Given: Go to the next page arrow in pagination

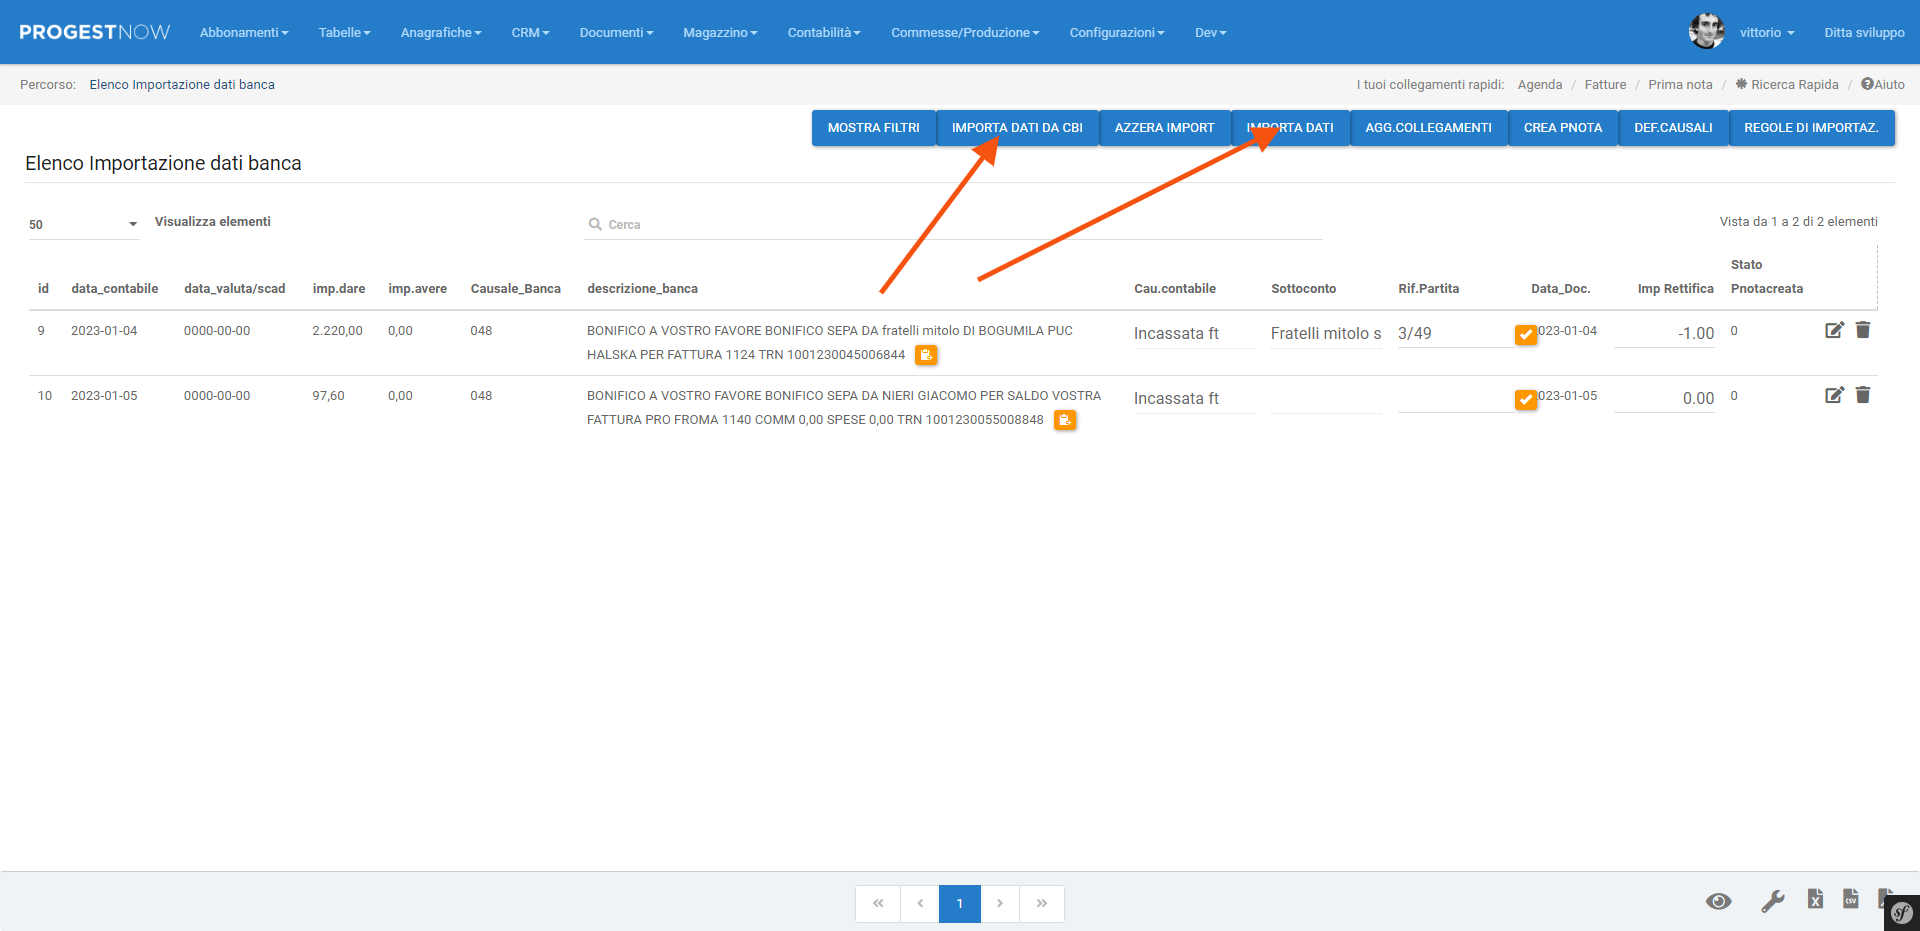Looking at the screenshot, I should (999, 903).
